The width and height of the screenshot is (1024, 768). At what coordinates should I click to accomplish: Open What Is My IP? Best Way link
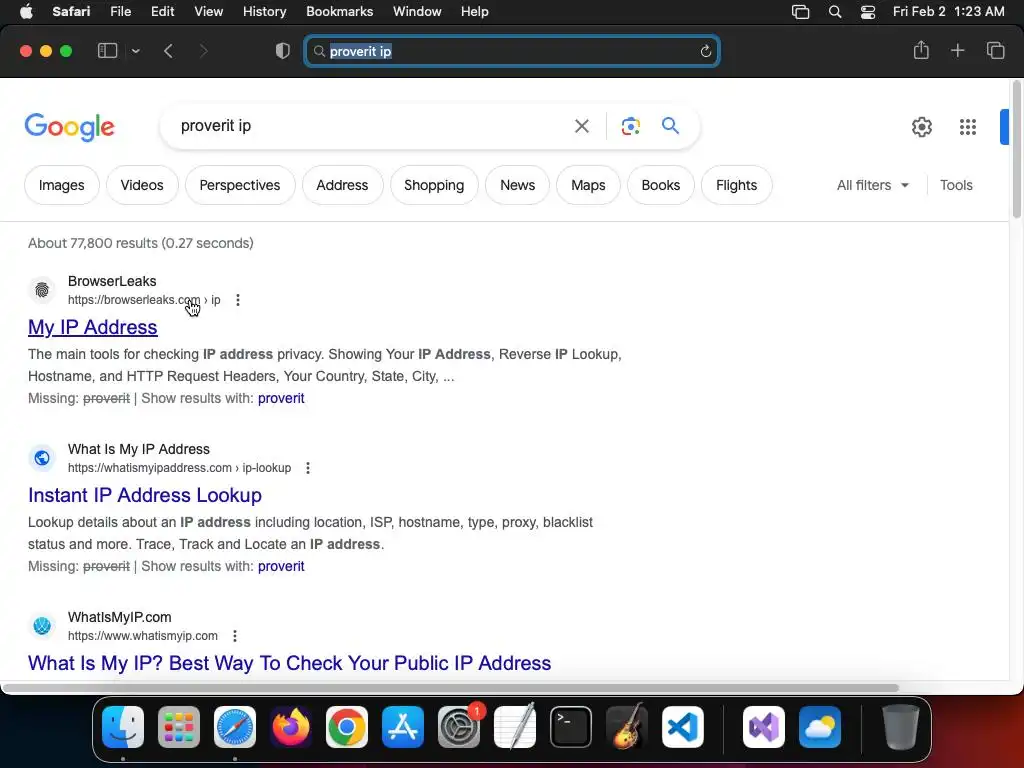289,662
